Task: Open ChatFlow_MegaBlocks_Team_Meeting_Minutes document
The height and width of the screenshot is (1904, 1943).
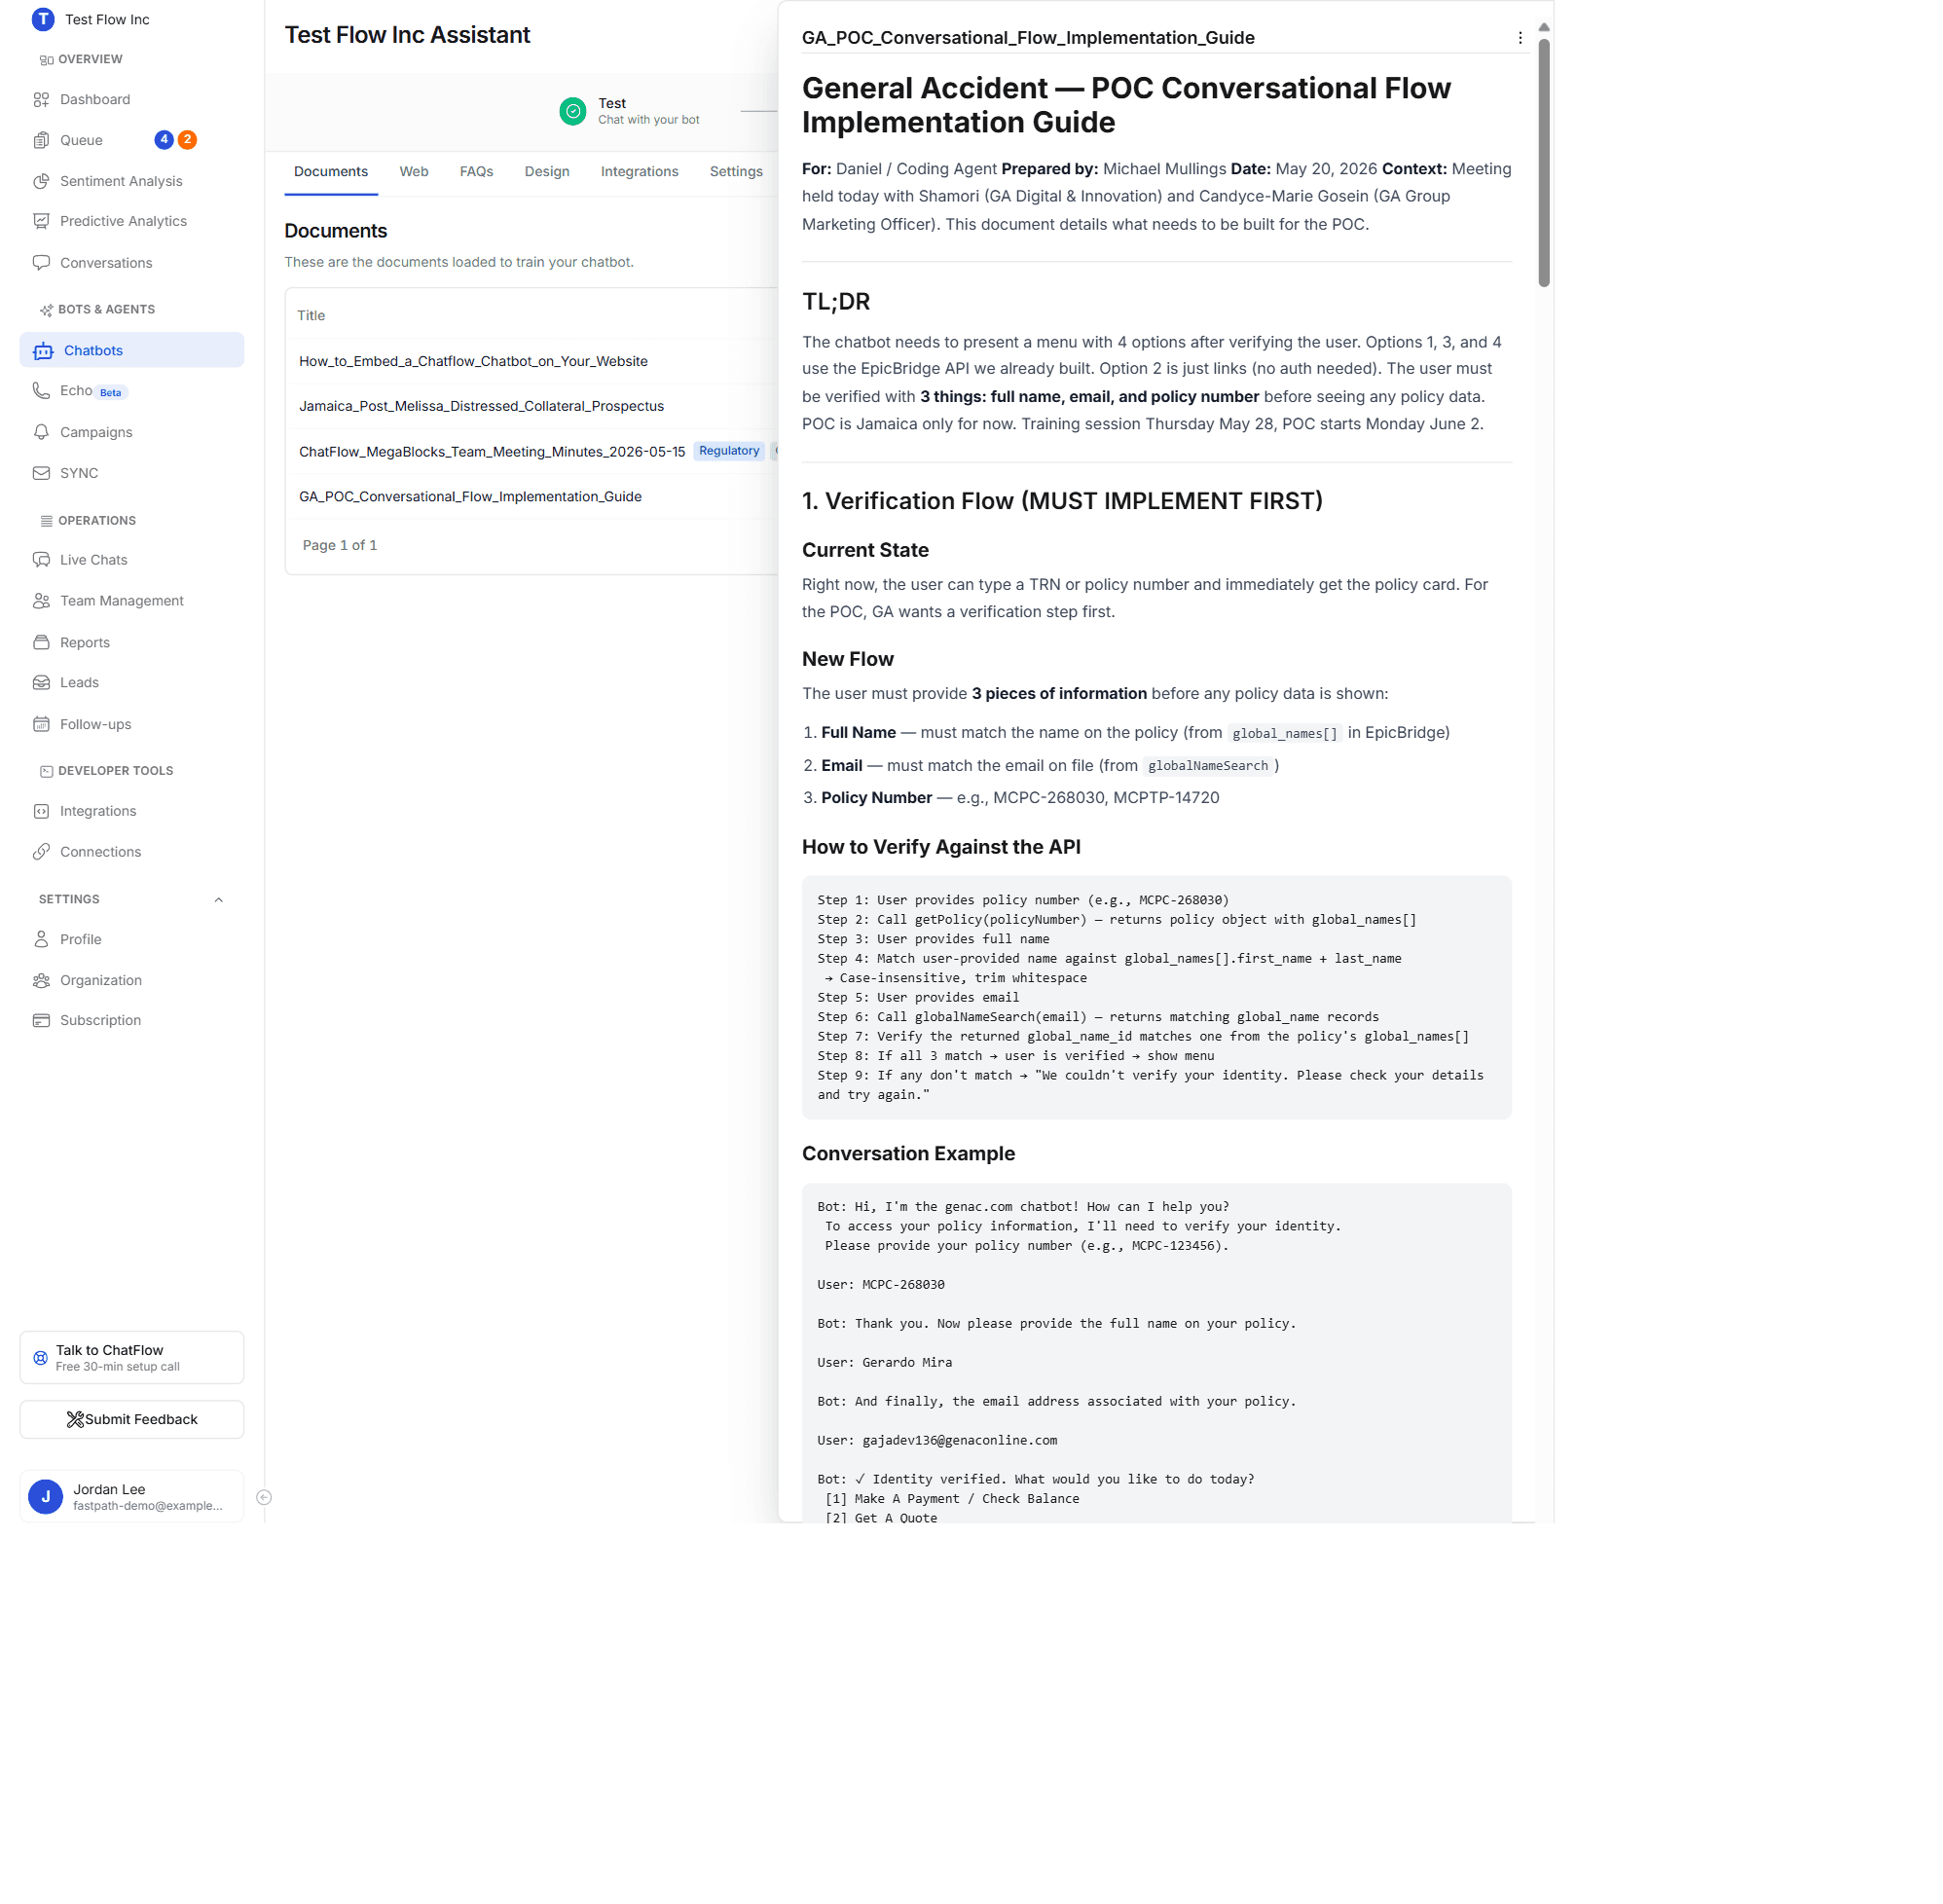Action: pyautogui.click(x=492, y=452)
